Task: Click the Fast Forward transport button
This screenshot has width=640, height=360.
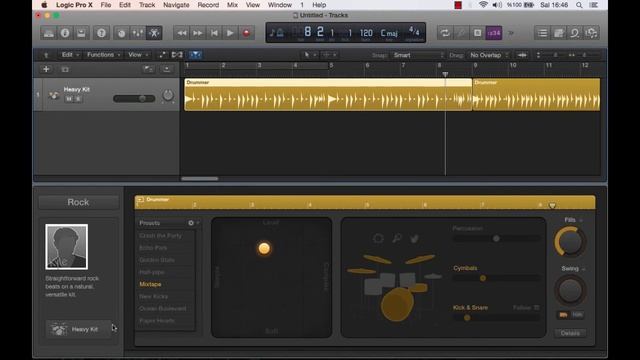Action: tap(198, 33)
